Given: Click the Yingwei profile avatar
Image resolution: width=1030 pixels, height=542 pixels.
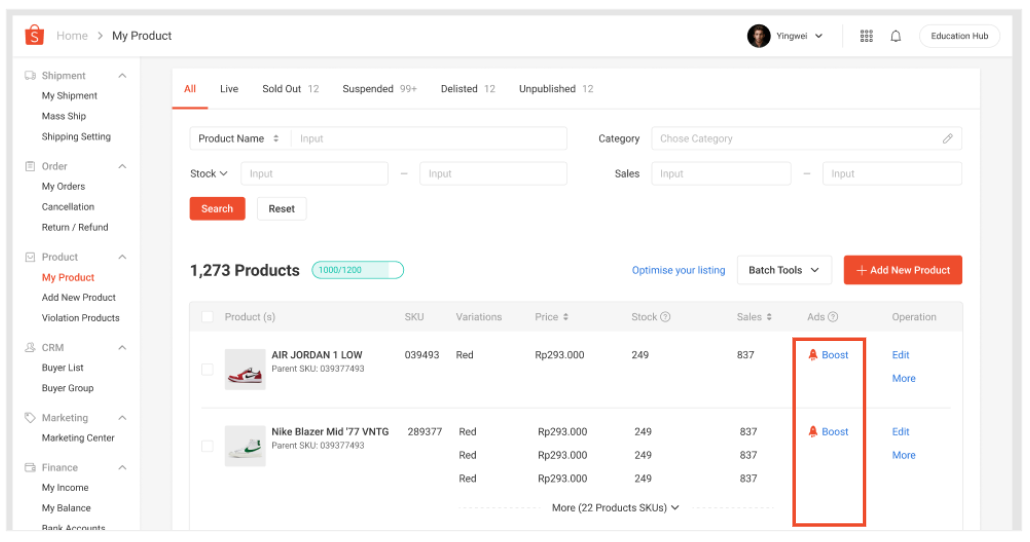Looking at the screenshot, I should click(x=759, y=36).
